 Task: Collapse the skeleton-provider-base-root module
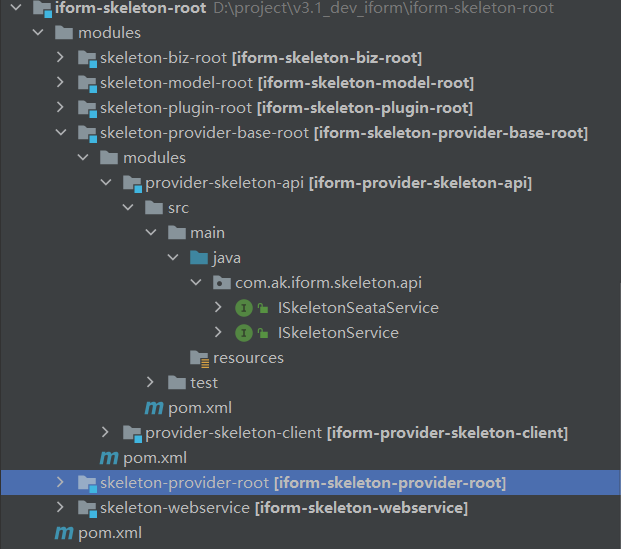[x=61, y=133]
